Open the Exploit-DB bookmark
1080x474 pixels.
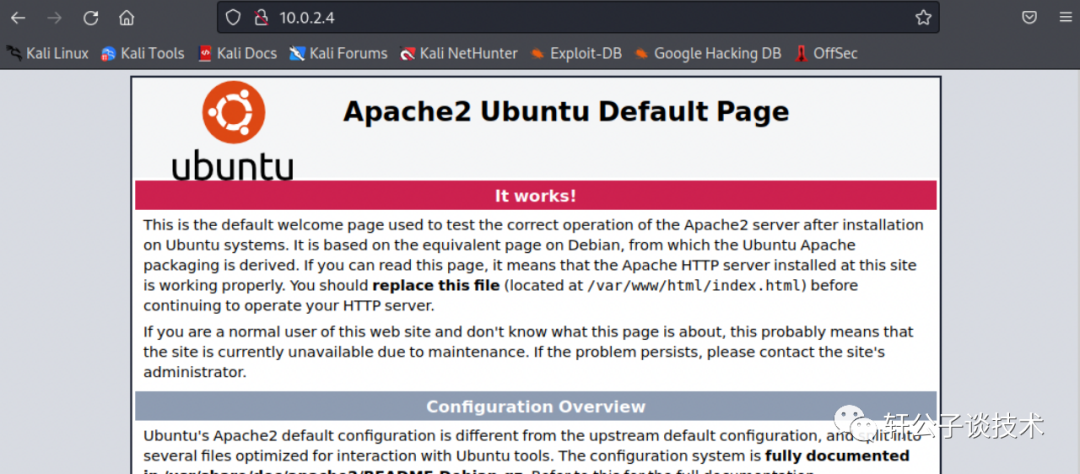click(576, 53)
